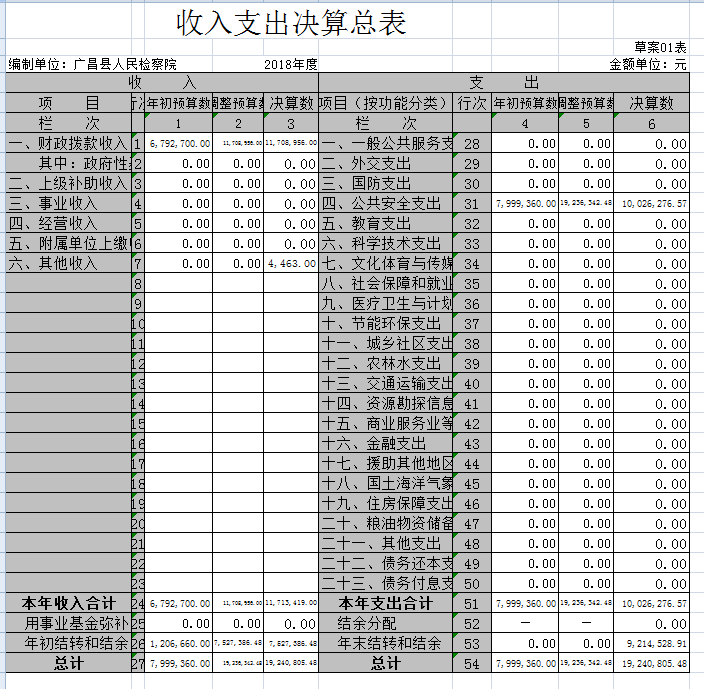Select expenditure item 四、公共安全支出
The height and width of the screenshot is (689, 704).
click(386, 203)
